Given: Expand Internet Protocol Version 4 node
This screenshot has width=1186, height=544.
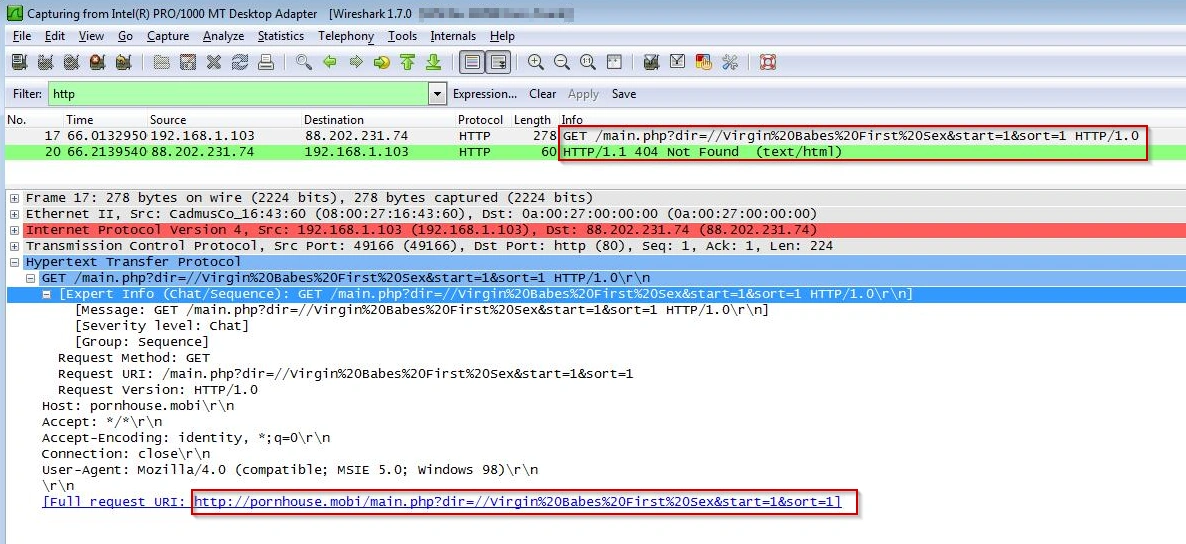Looking at the screenshot, I should (14, 230).
